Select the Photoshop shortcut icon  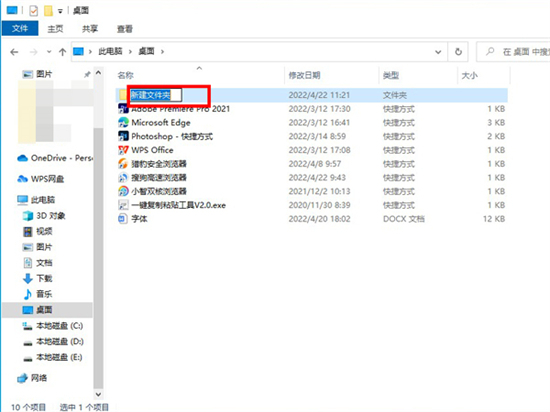pyautogui.click(x=123, y=136)
